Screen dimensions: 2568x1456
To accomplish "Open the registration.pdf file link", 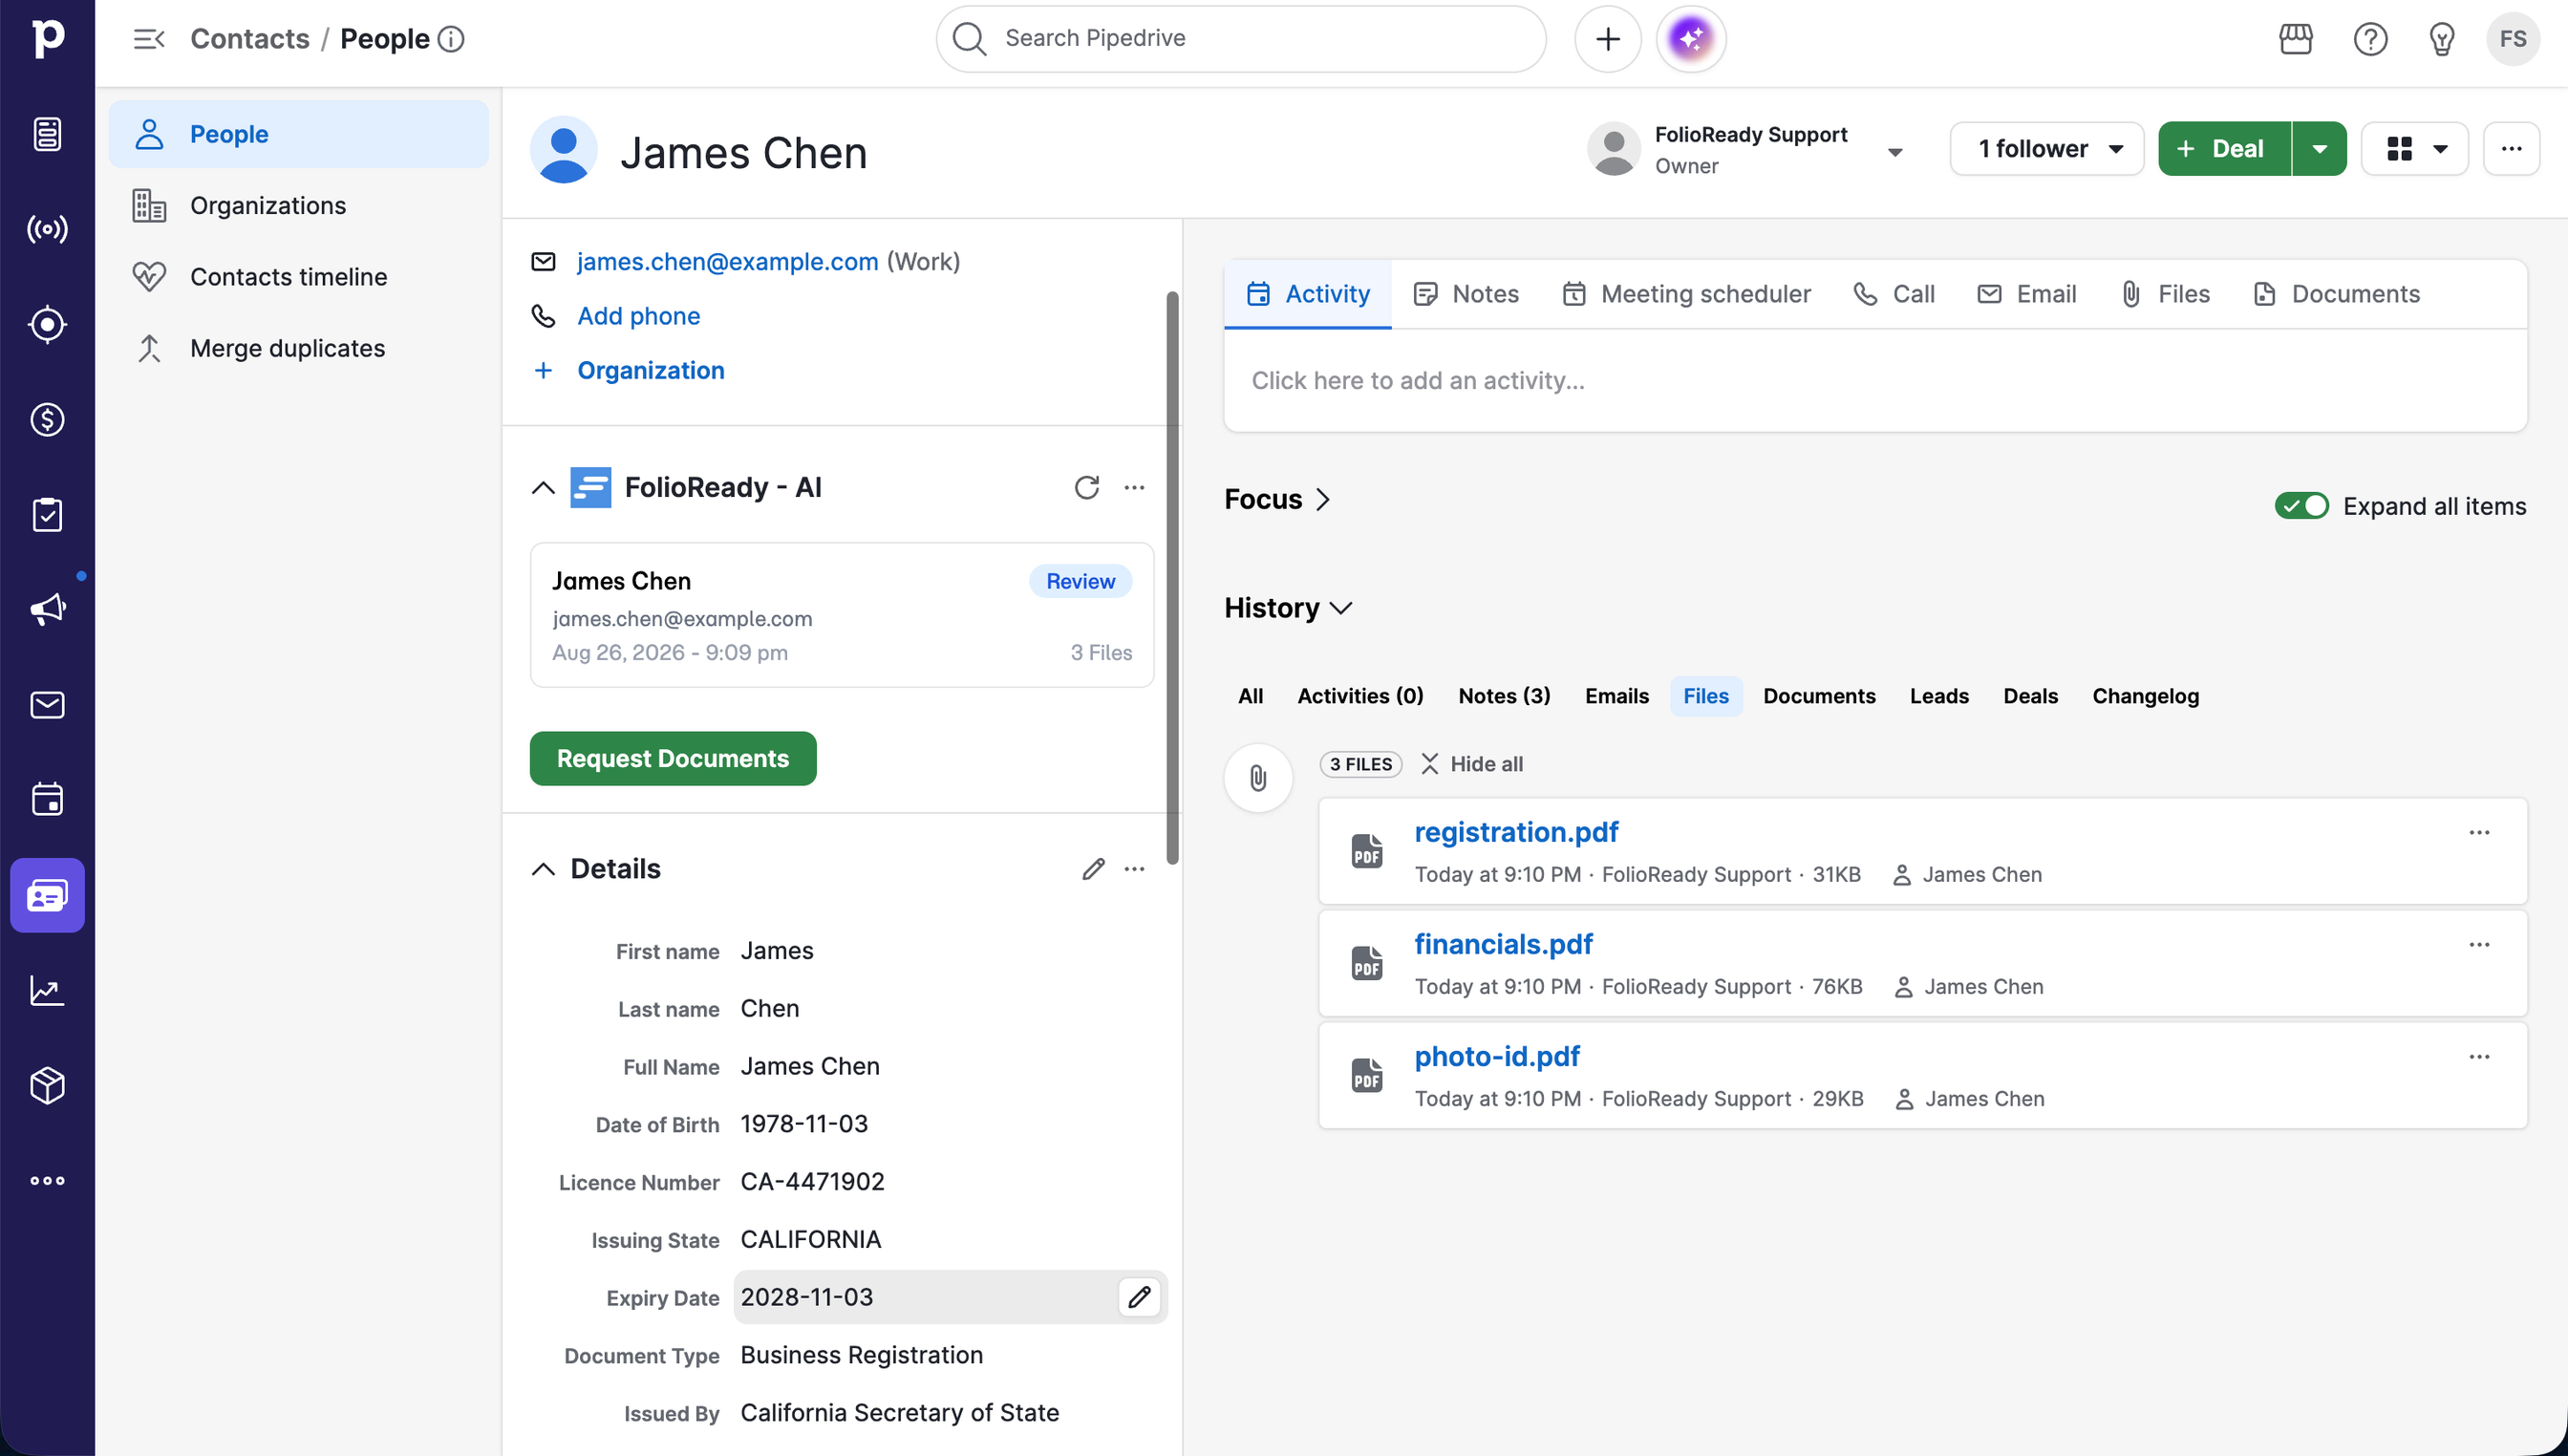I will coord(1516,832).
